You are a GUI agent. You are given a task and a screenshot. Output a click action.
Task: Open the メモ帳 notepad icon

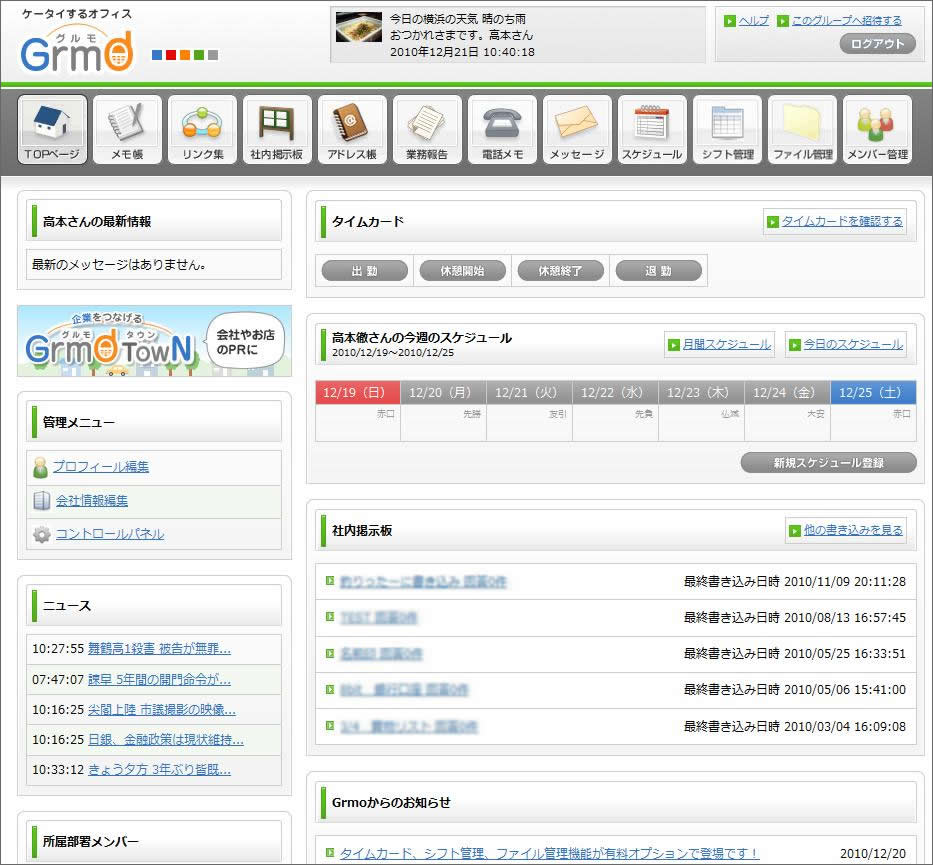(127, 130)
